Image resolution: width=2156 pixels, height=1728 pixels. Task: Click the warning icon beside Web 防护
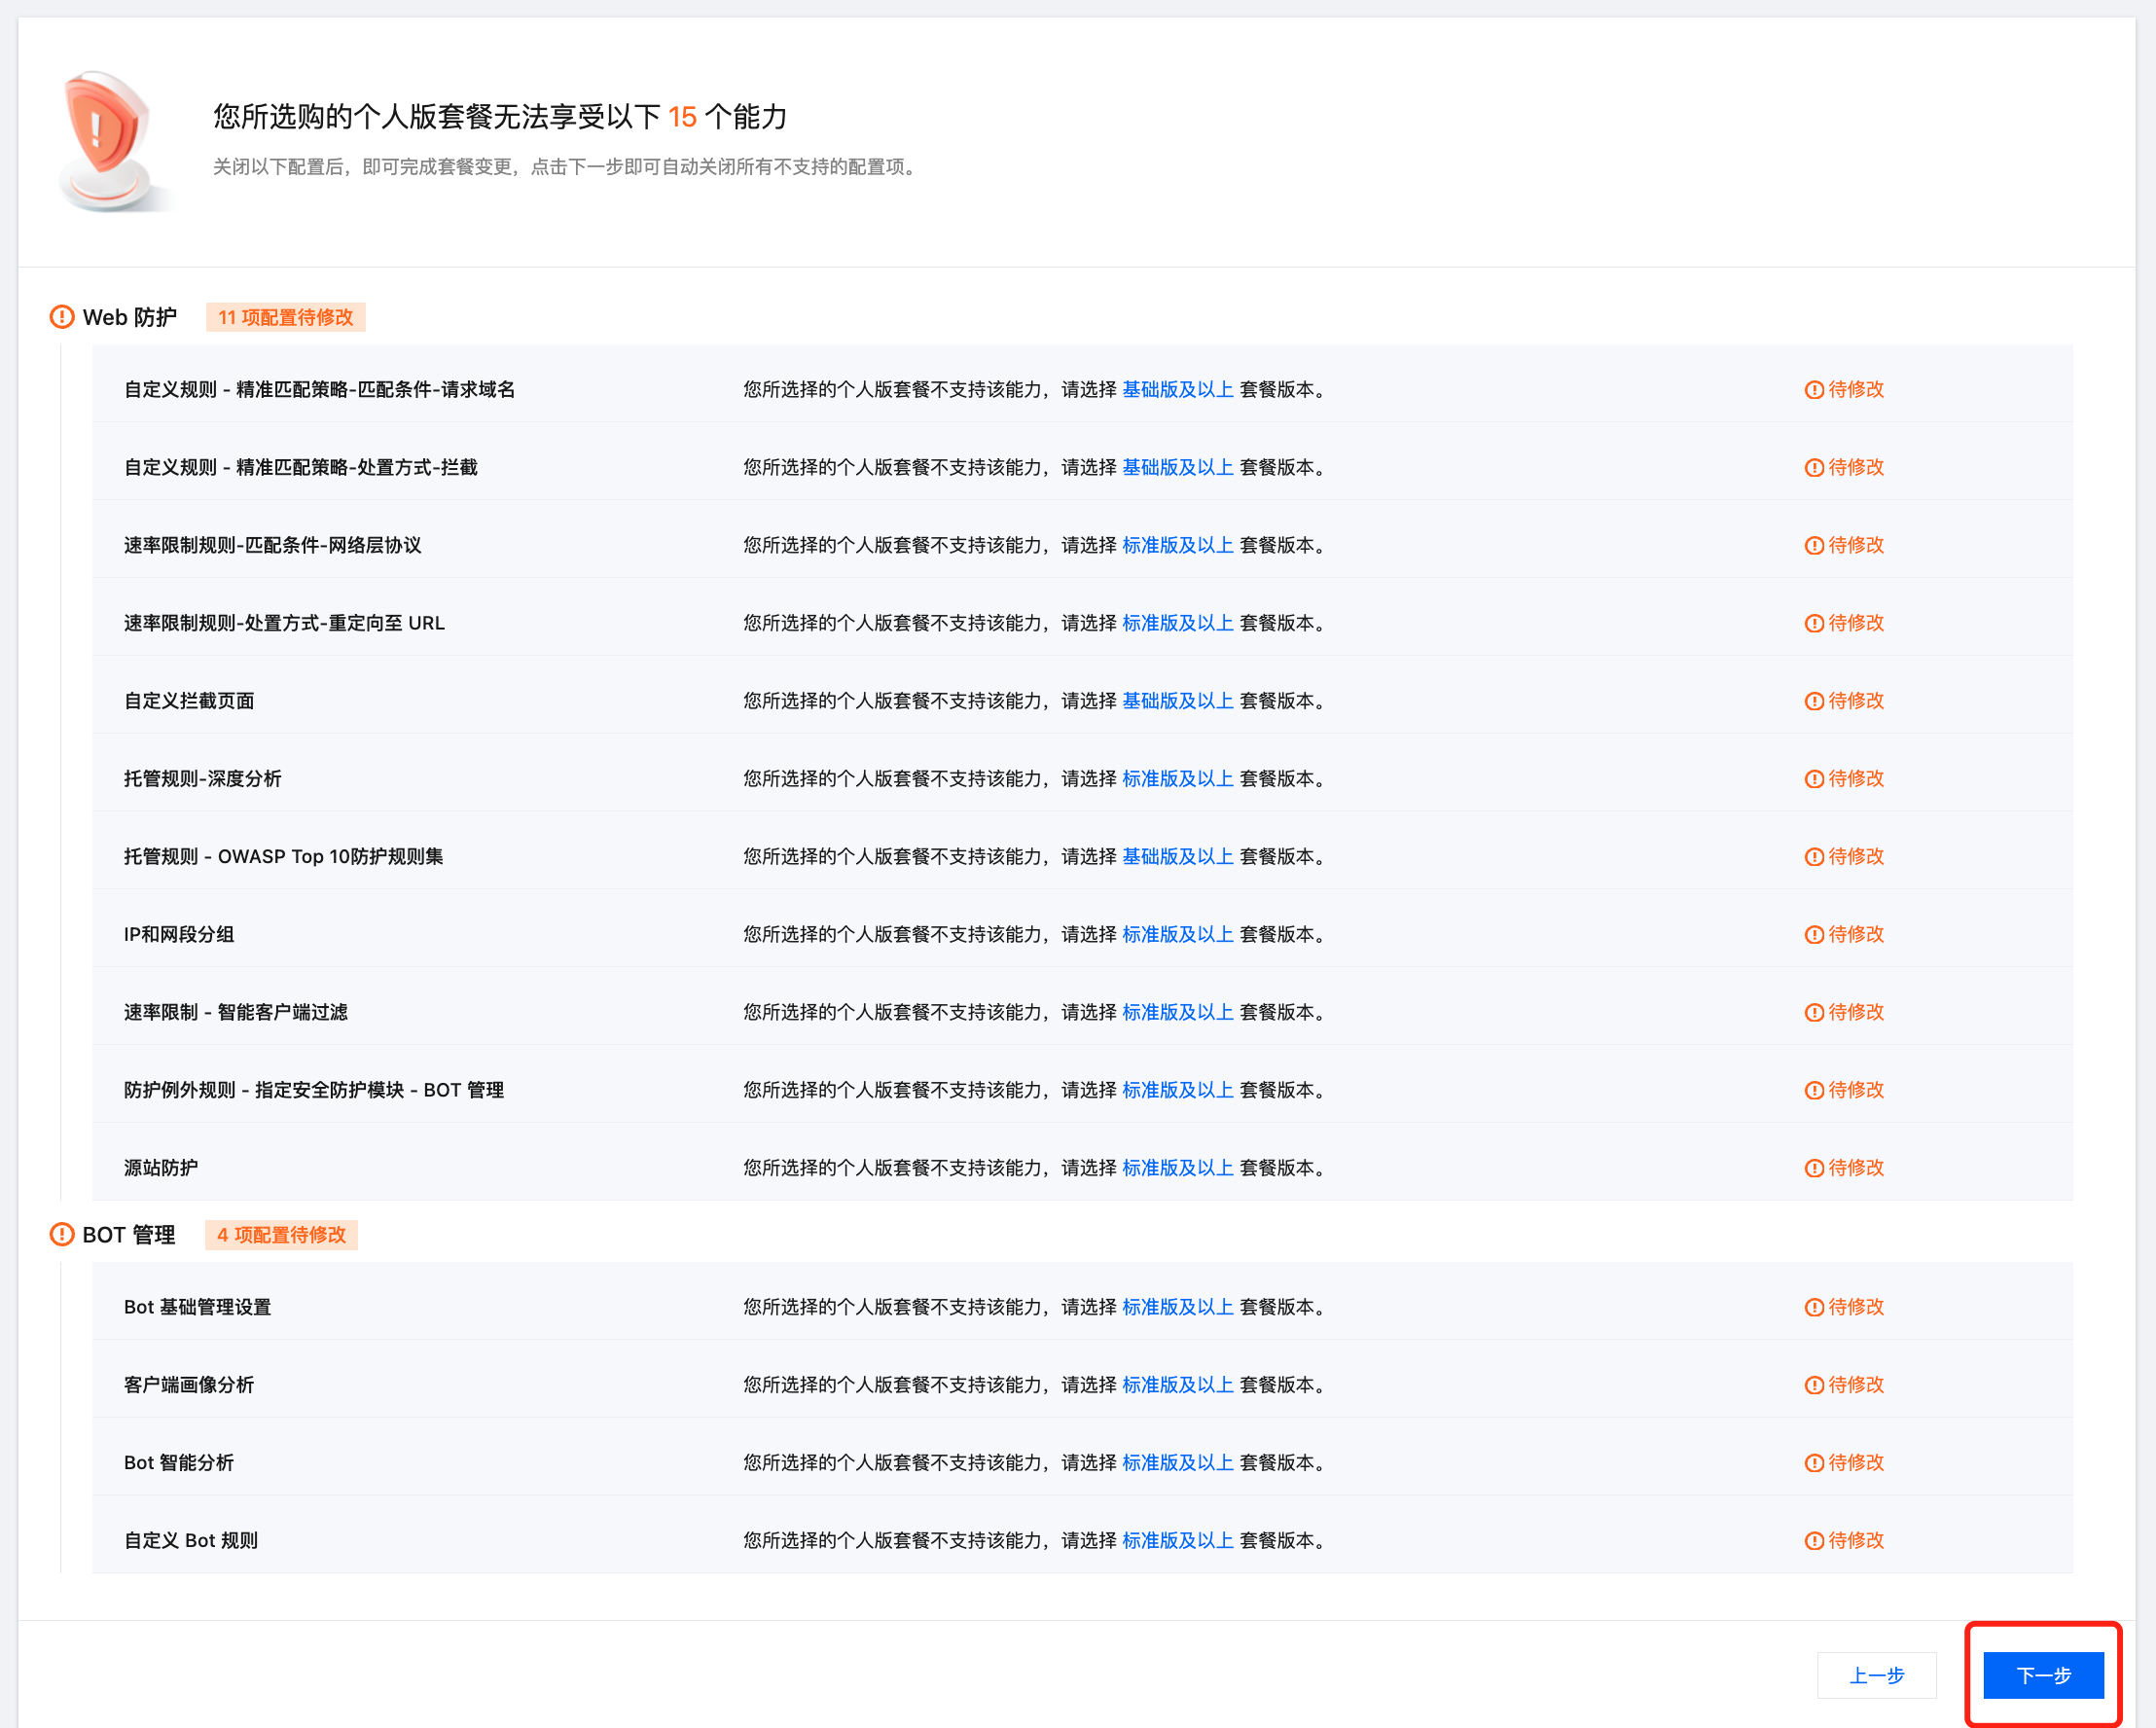[62, 317]
